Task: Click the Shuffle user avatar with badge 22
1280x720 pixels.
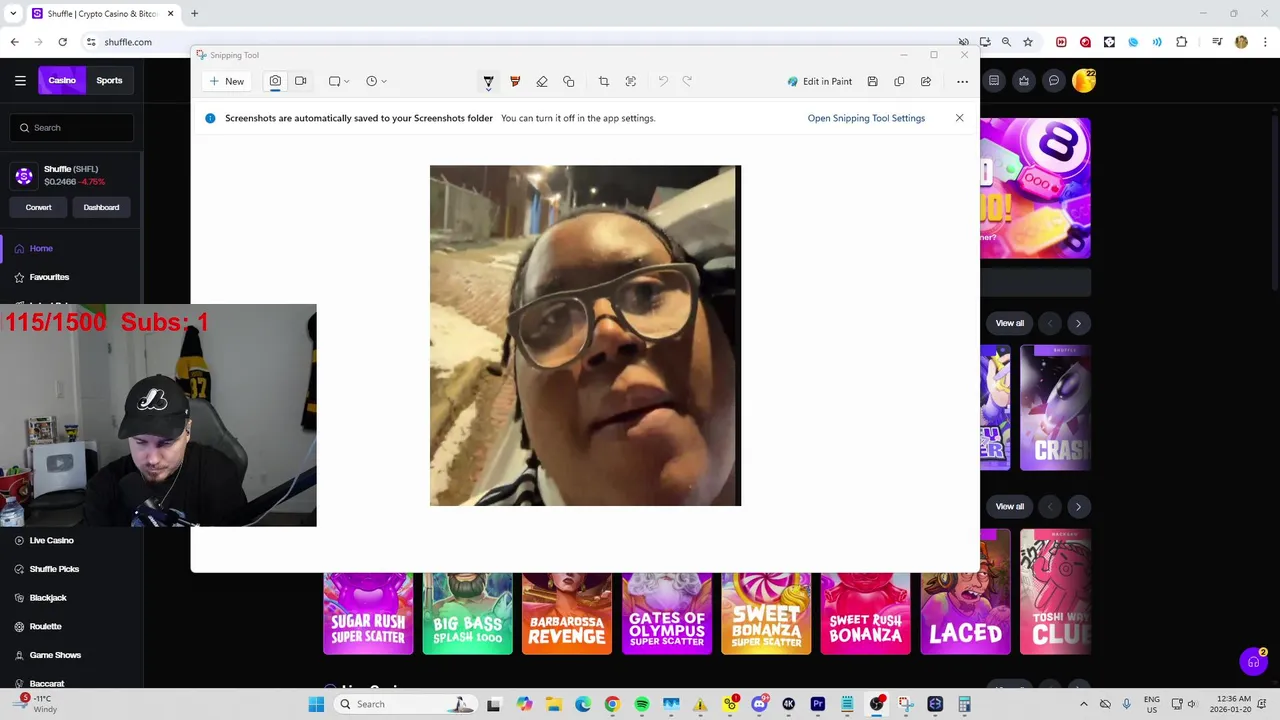Action: click(1084, 81)
